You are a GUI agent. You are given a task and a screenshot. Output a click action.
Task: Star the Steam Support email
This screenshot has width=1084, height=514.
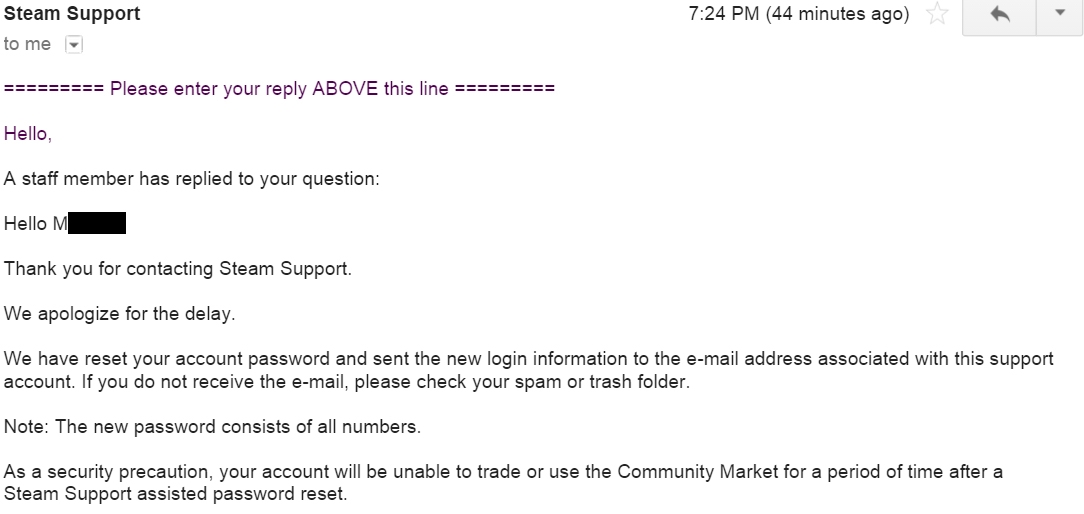937,15
